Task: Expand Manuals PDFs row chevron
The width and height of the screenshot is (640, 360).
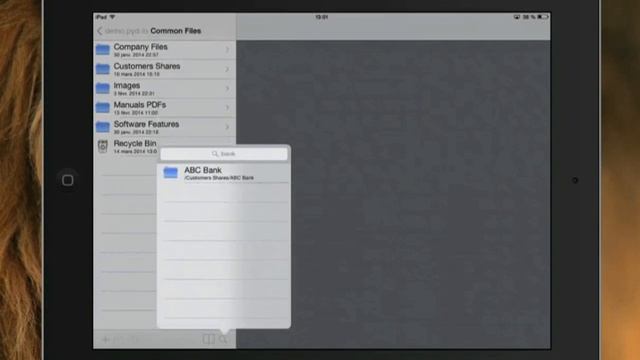Action: pos(227,108)
